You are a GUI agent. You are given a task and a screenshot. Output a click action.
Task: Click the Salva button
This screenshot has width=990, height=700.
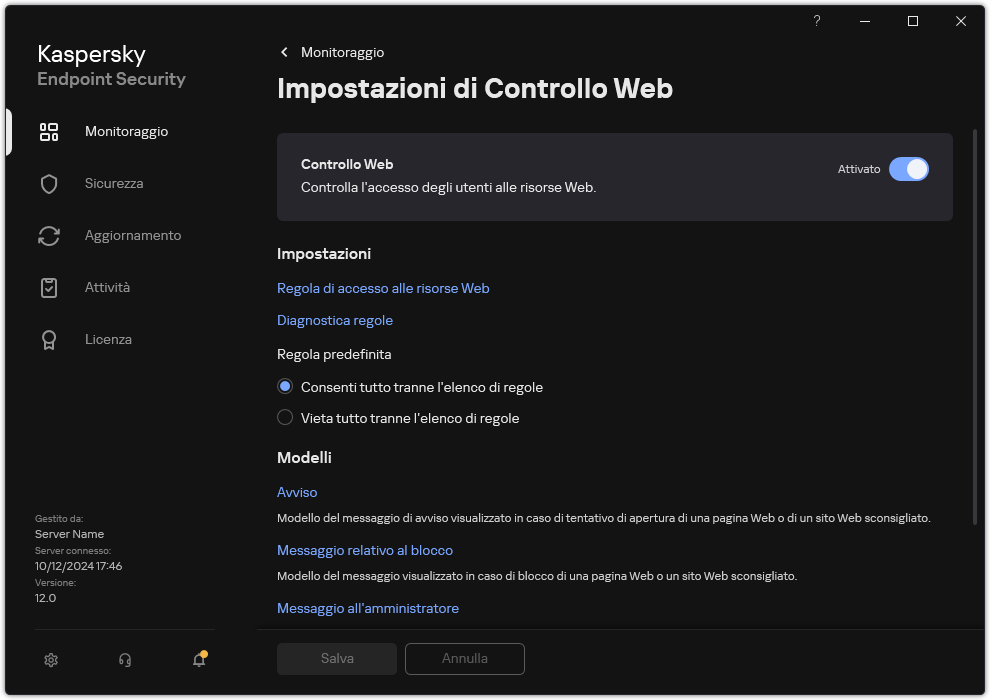336,658
